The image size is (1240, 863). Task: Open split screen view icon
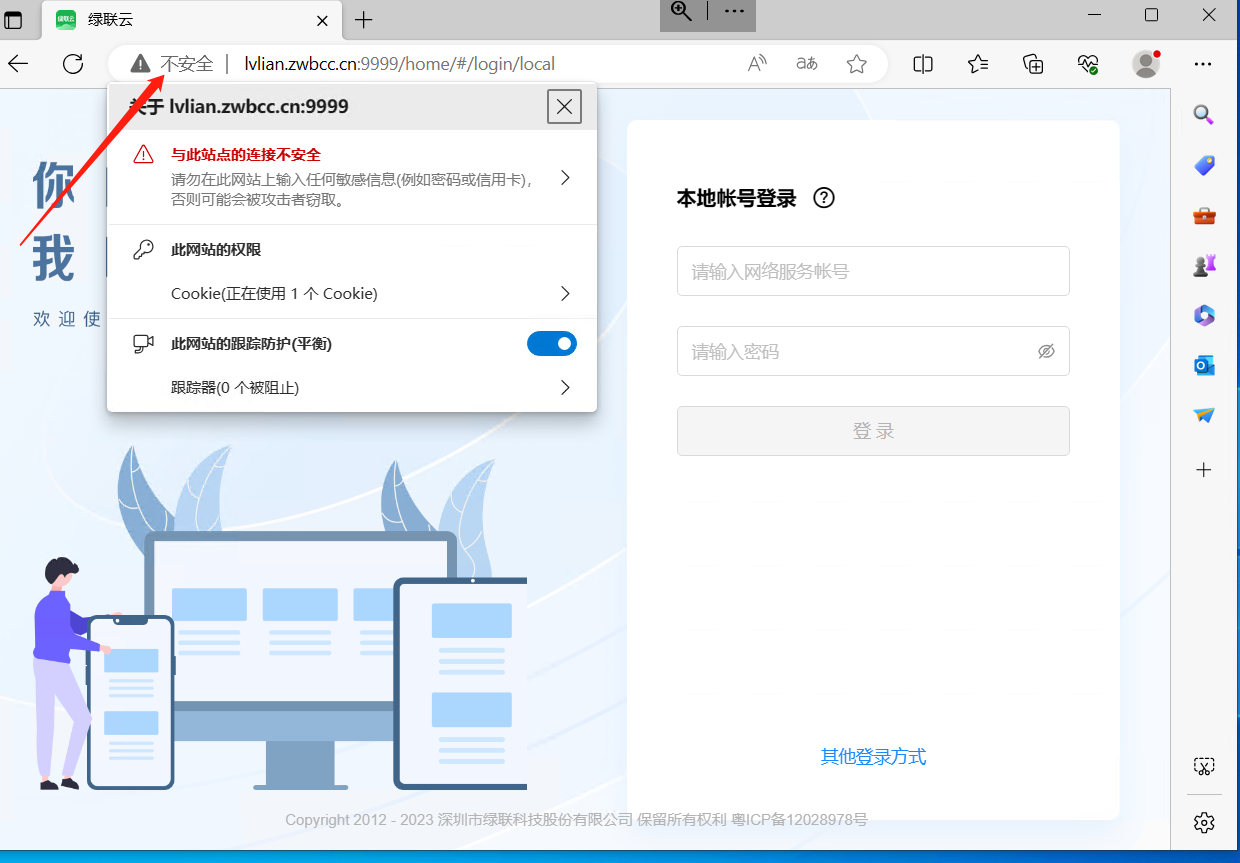tap(923, 64)
